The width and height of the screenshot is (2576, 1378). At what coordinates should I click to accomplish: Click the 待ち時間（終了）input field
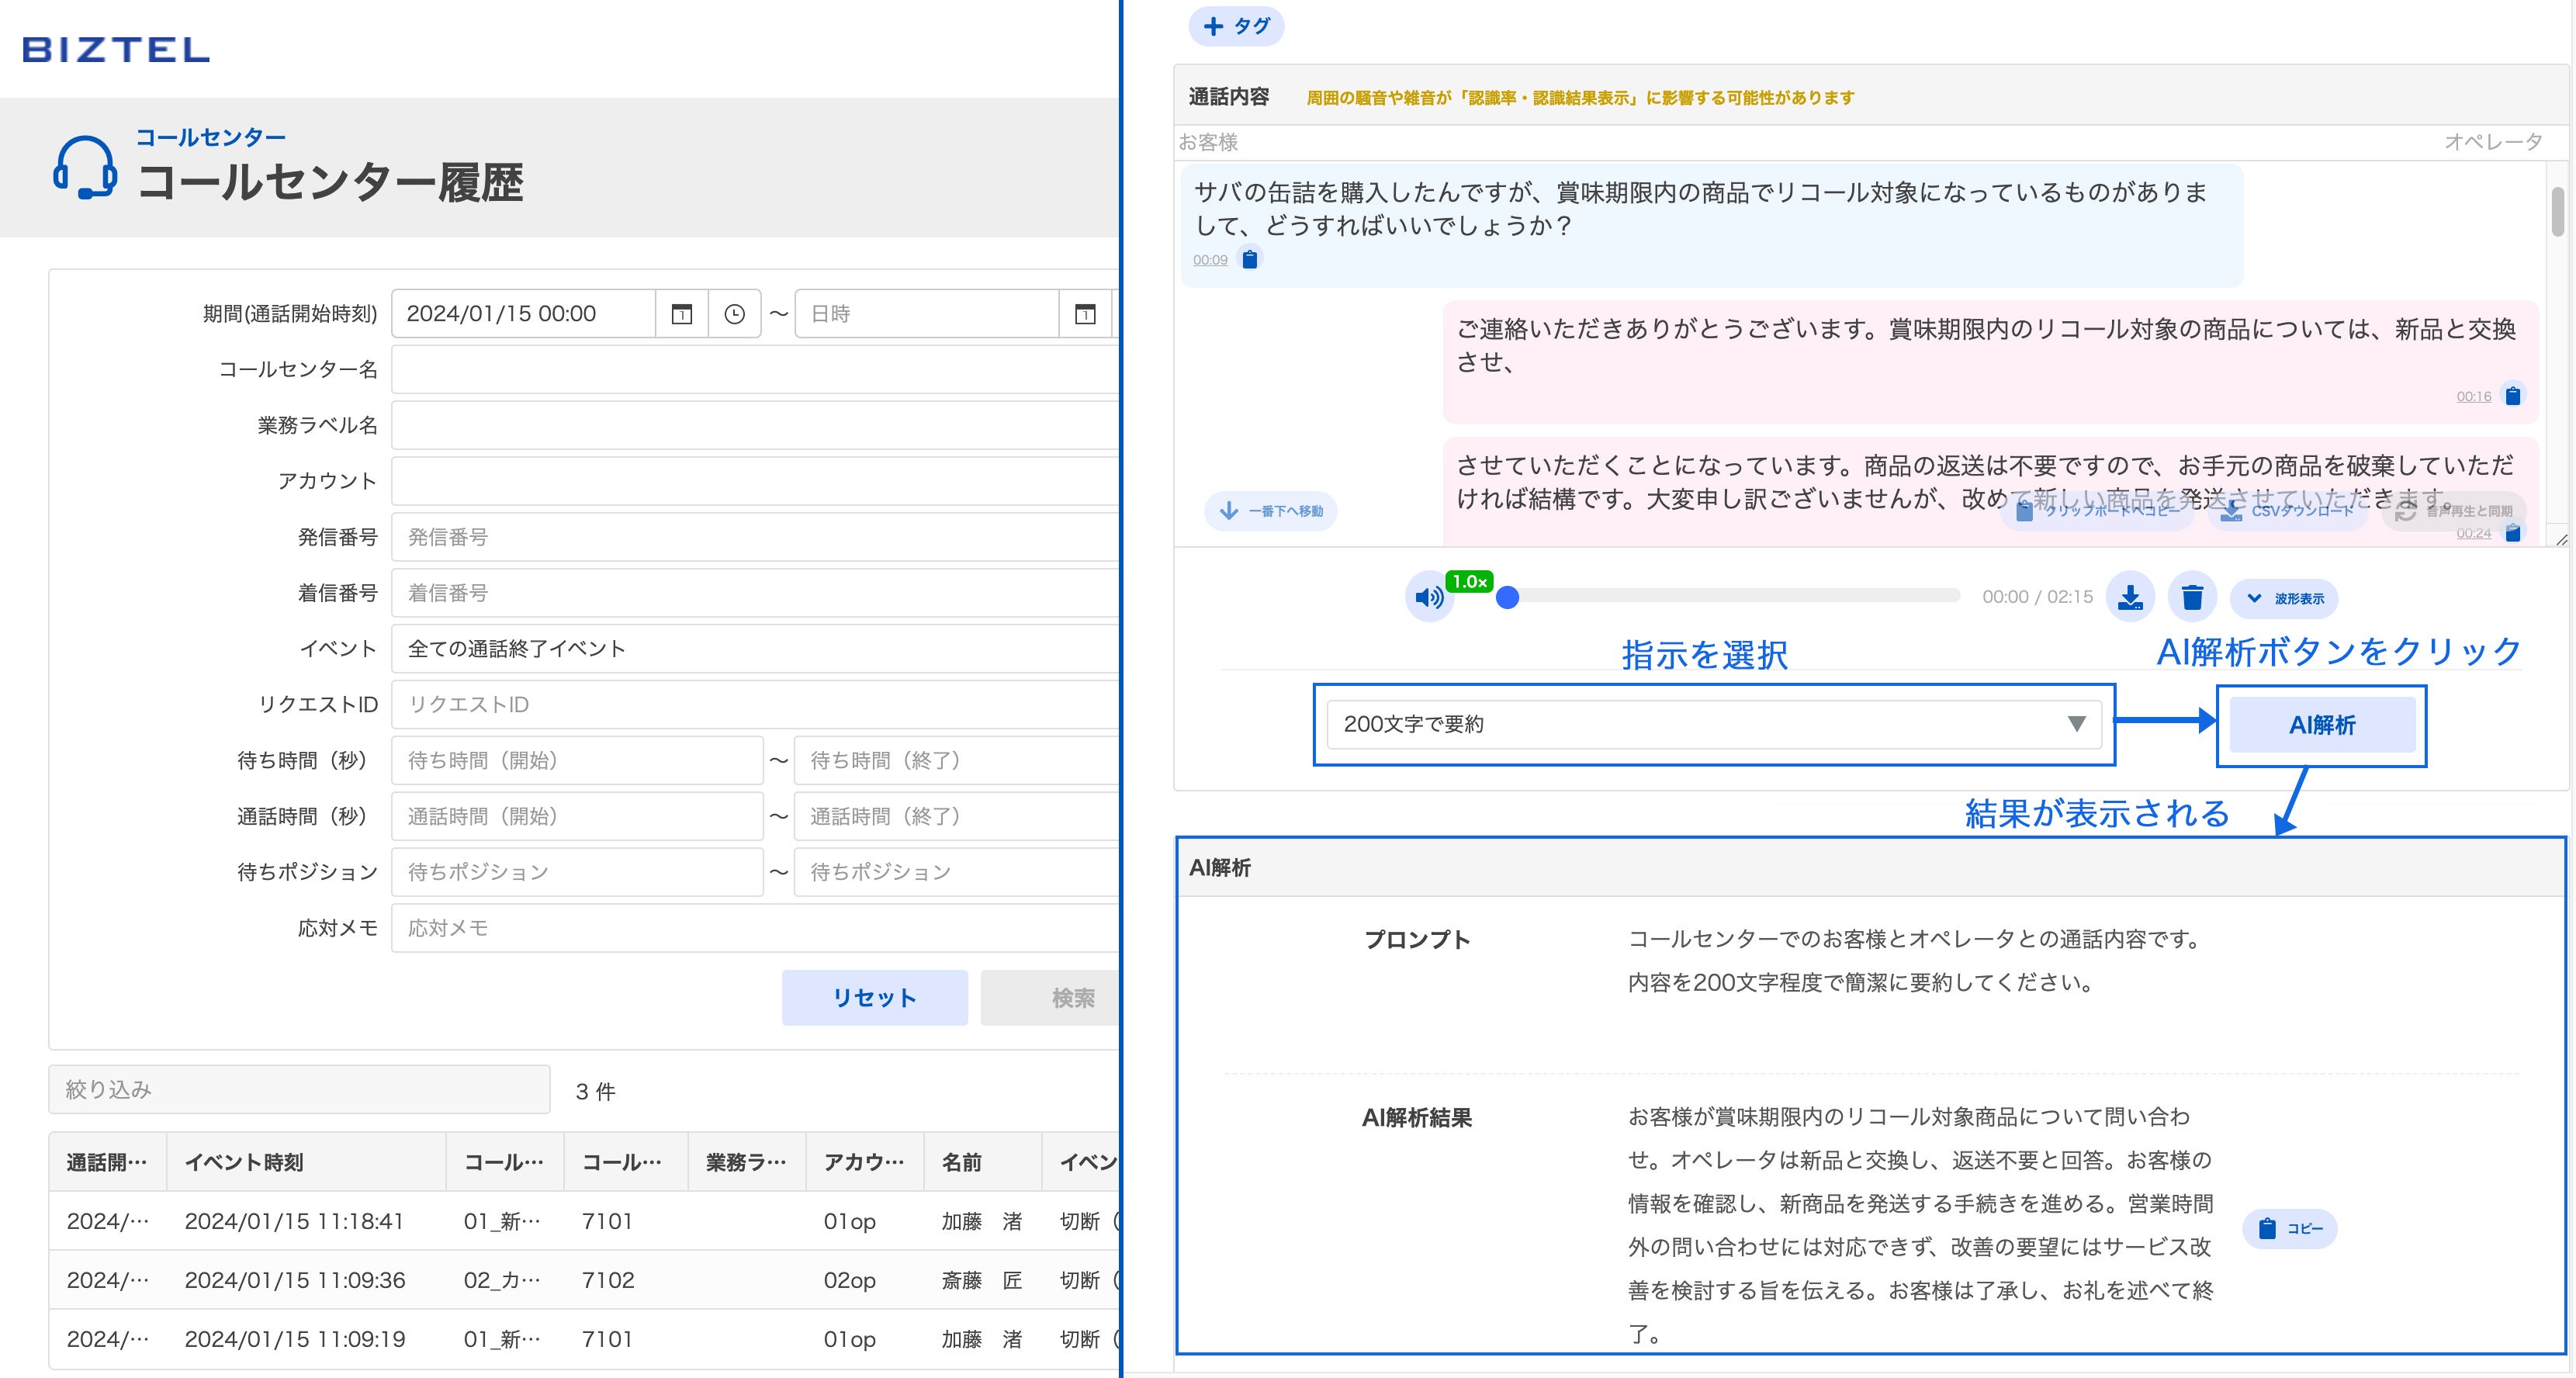click(x=957, y=761)
